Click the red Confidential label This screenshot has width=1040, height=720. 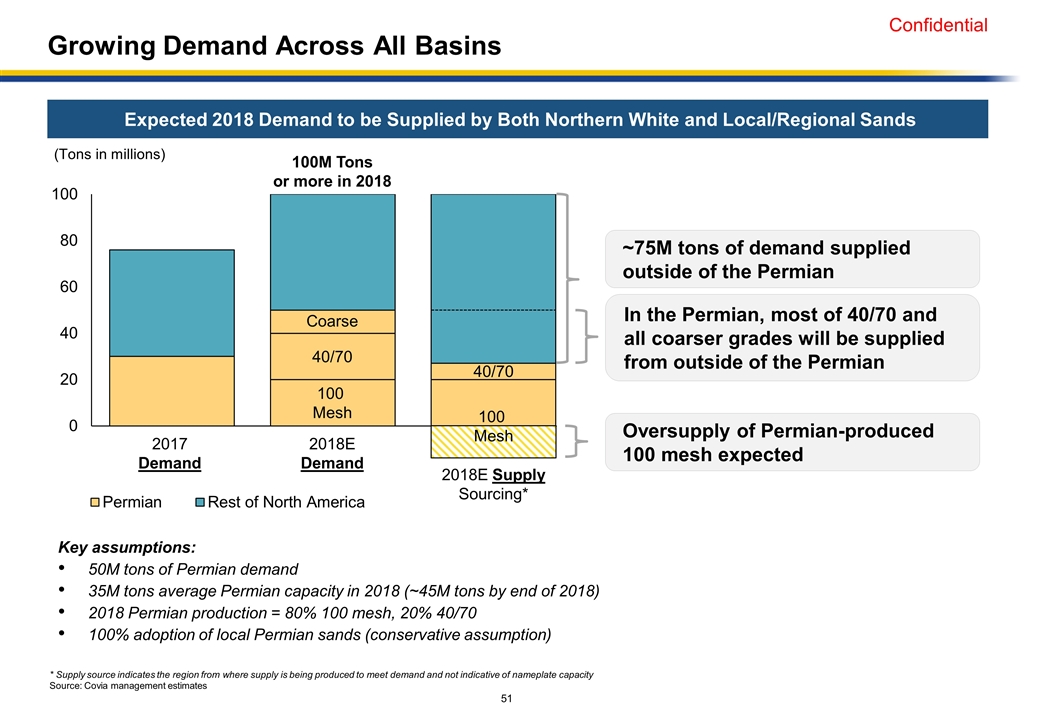(x=939, y=26)
